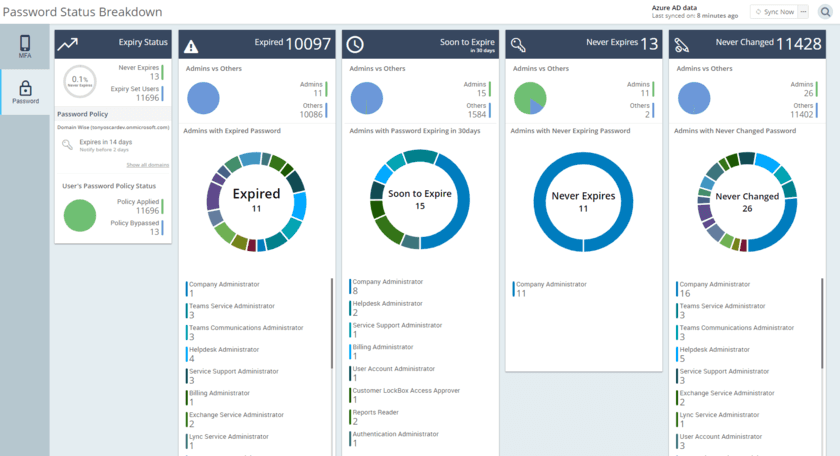Click the Soon to Expire clock icon

[x=355, y=45]
